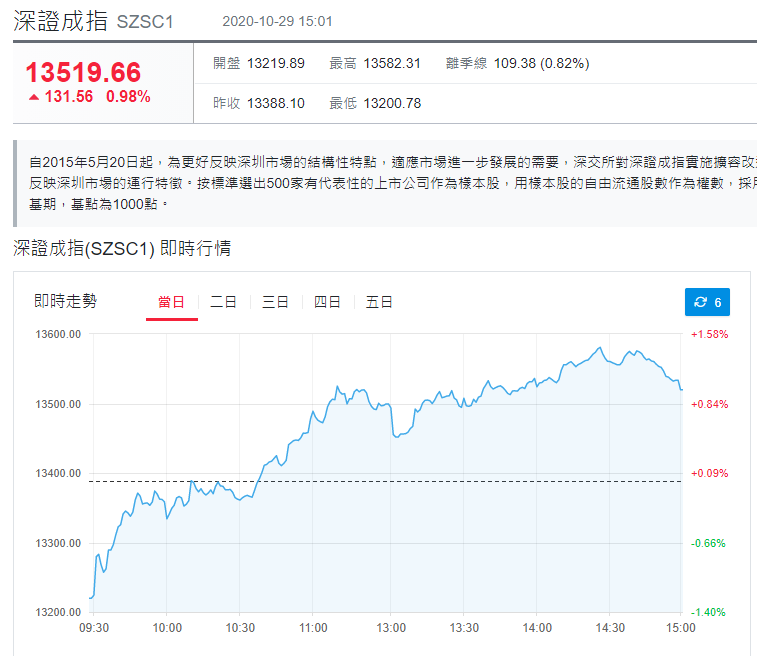Screen dimensions: 757x656
Task: Click the index description paragraph text
Action: (x=393, y=183)
